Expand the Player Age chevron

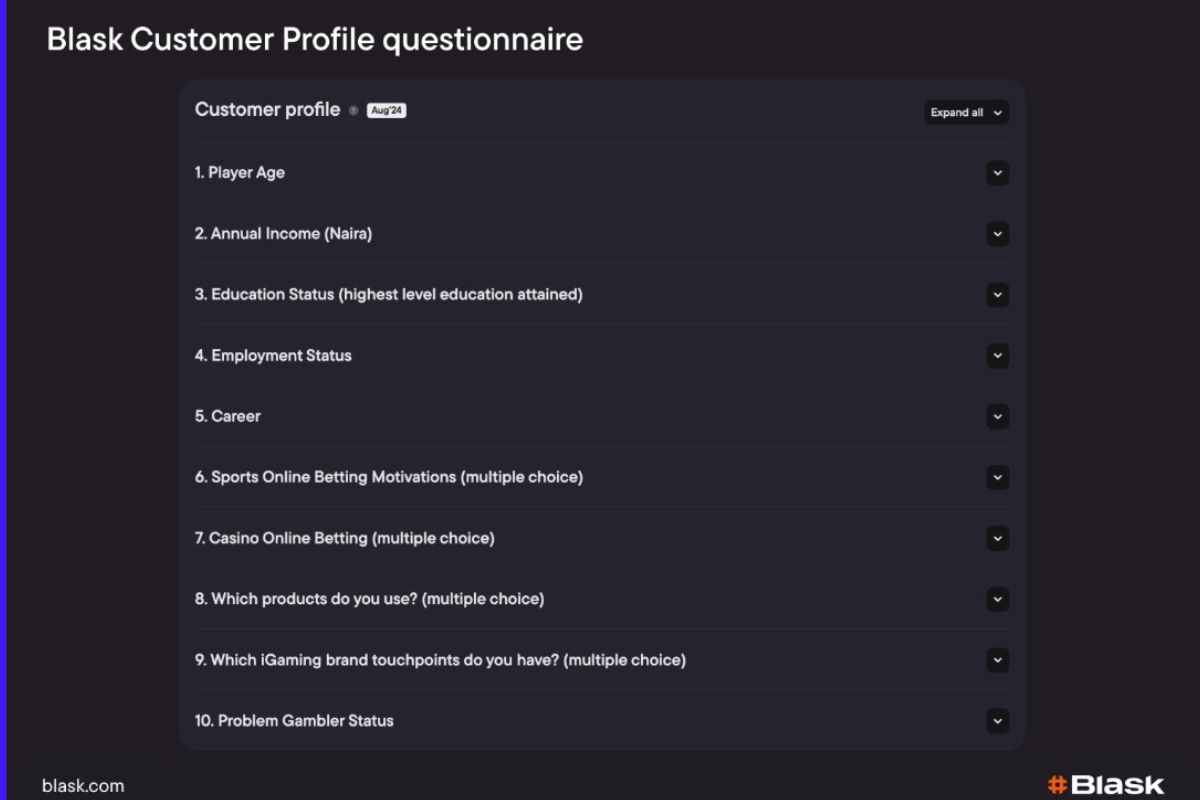pos(997,173)
